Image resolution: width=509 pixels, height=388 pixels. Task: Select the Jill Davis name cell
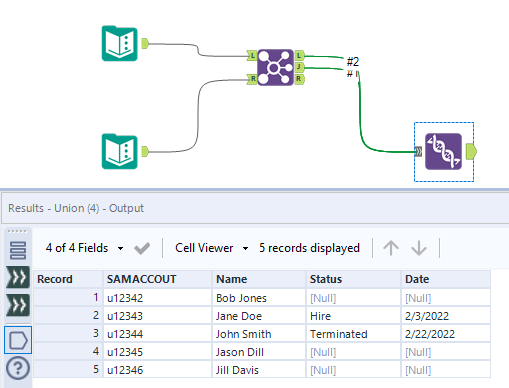click(259, 370)
